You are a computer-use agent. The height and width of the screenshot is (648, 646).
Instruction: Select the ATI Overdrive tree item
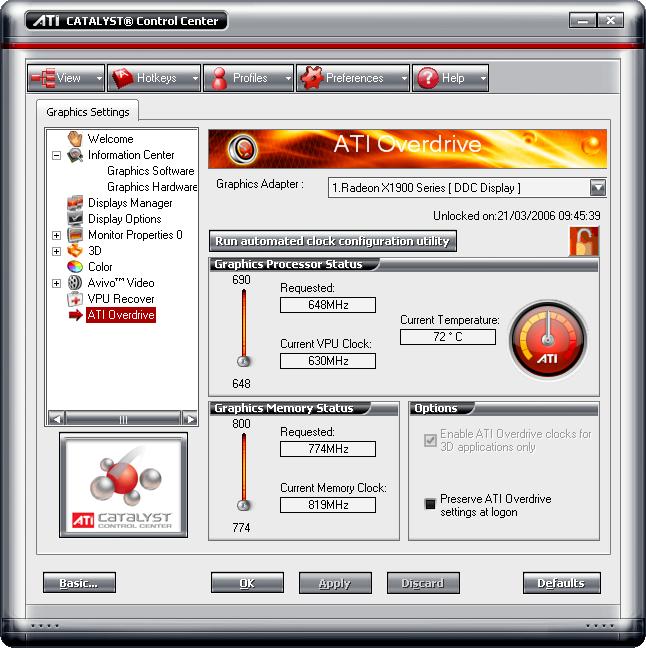coord(121,315)
